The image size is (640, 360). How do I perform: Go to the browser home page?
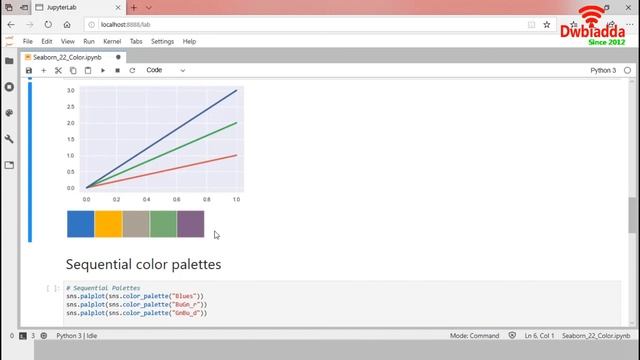pos(67,25)
